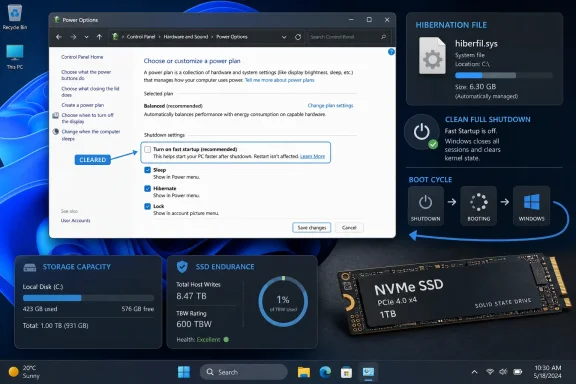The width and height of the screenshot is (576, 384).
Task: Enable Turn on fast startup checkbox
Action: (x=147, y=149)
